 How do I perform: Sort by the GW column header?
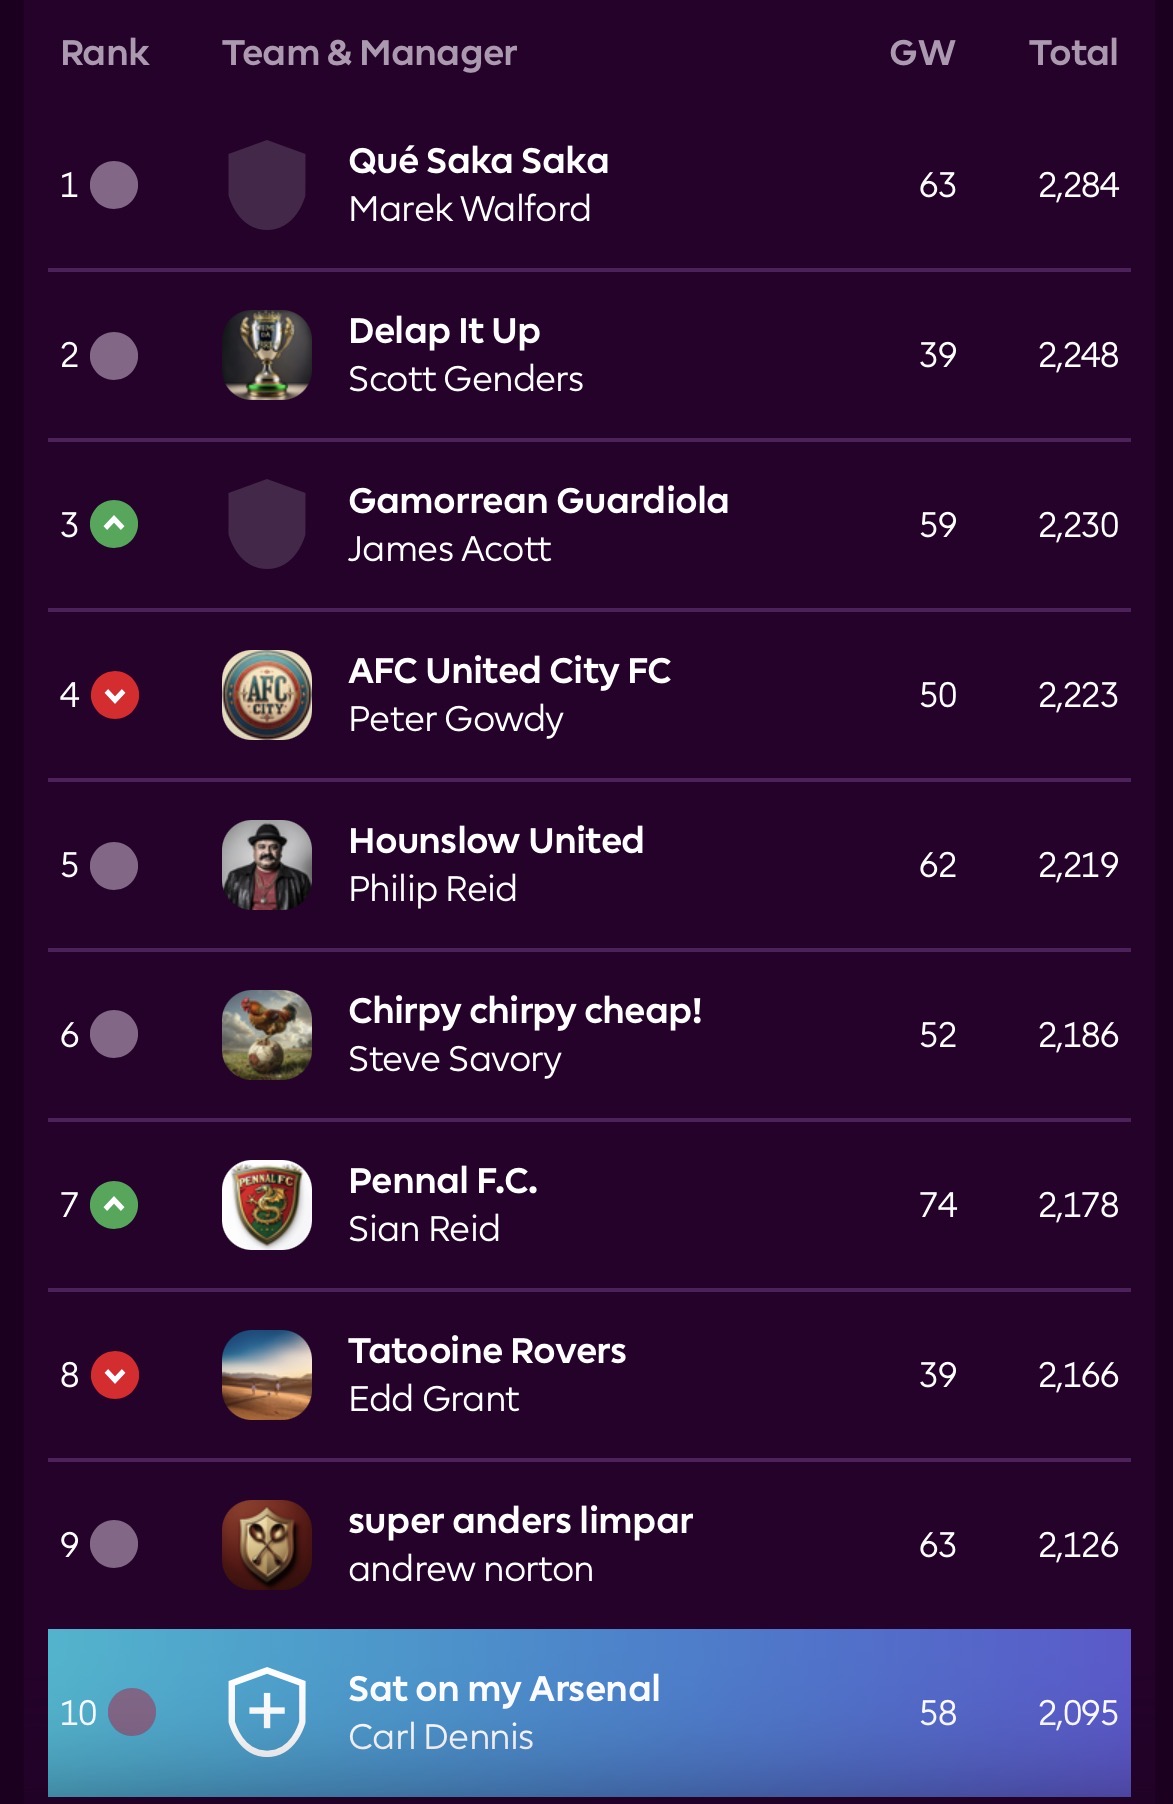[x=922, y=52]
